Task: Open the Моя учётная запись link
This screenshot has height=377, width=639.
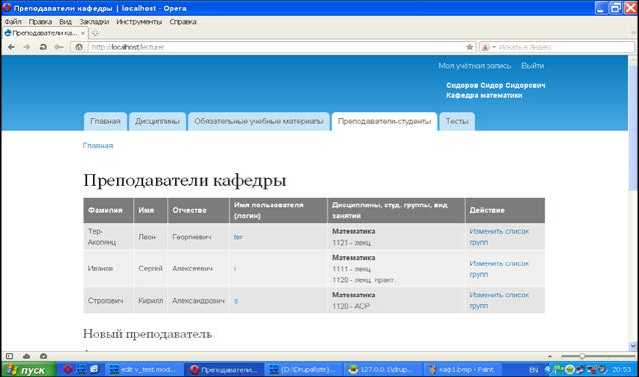Action: (474, 66)
